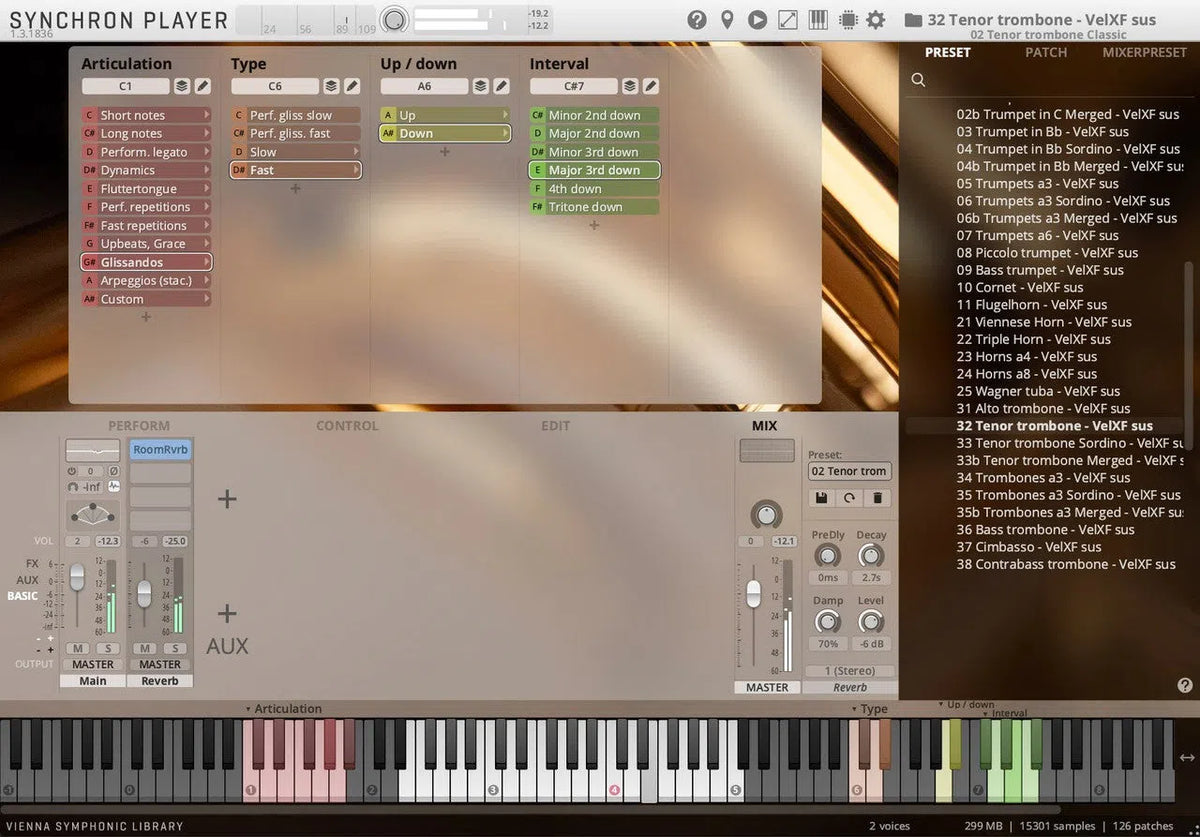Mute the Main channel with its M button
The width and height of the screenshot is (1200, 837).
point(78,647)
